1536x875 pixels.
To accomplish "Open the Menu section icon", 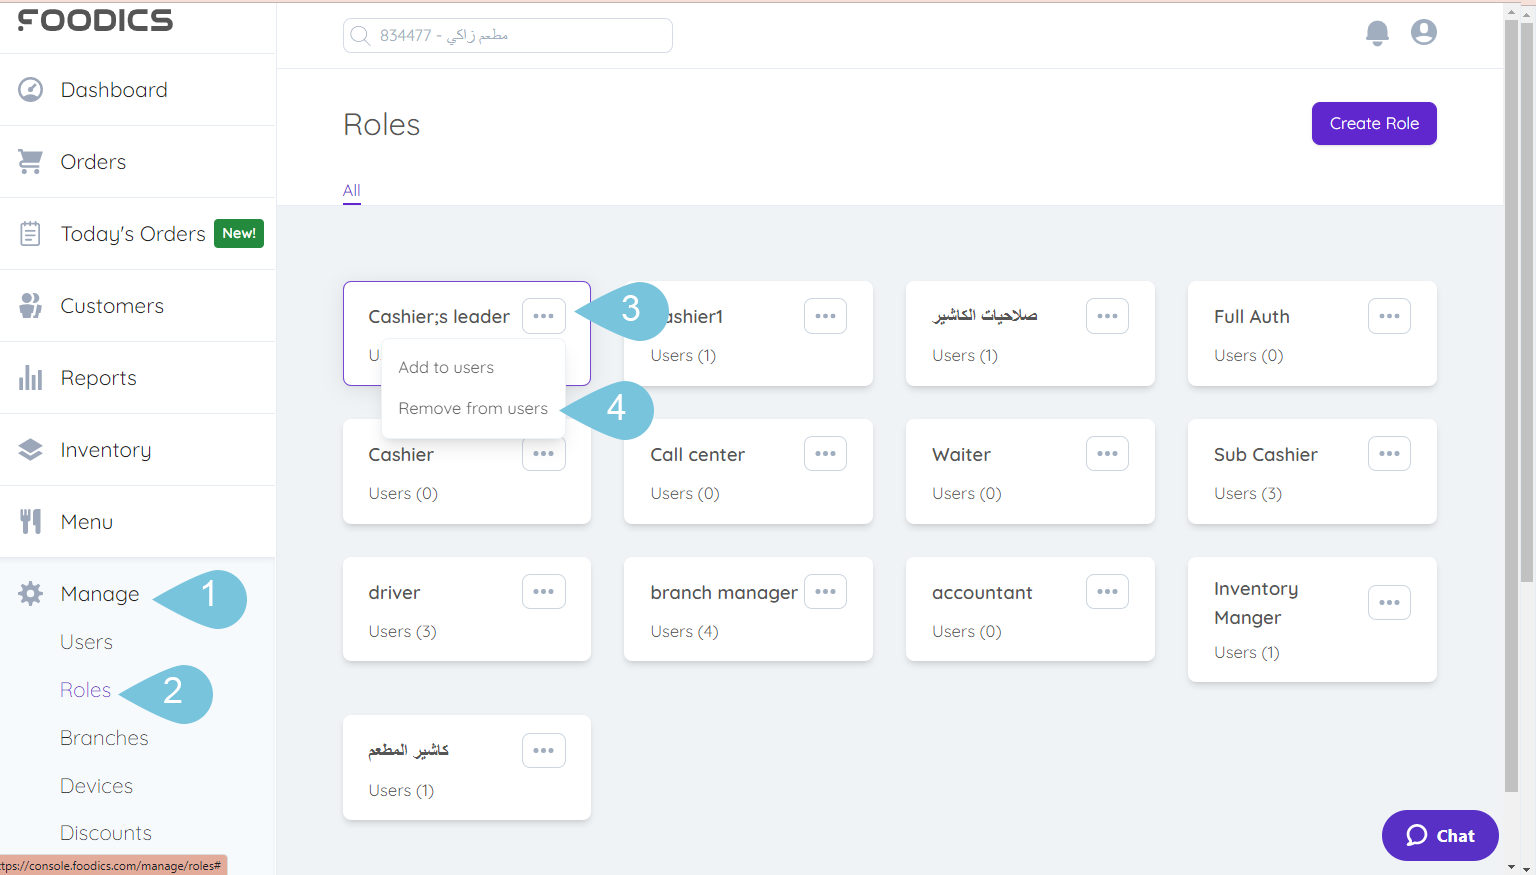I will [30, 521].
